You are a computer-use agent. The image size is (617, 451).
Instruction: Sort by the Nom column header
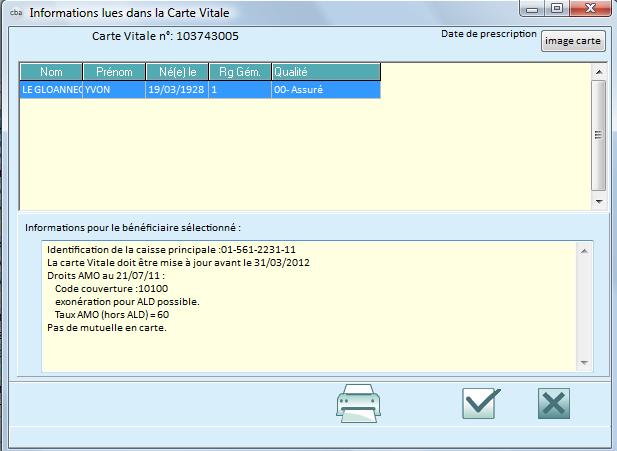[51, 72]
